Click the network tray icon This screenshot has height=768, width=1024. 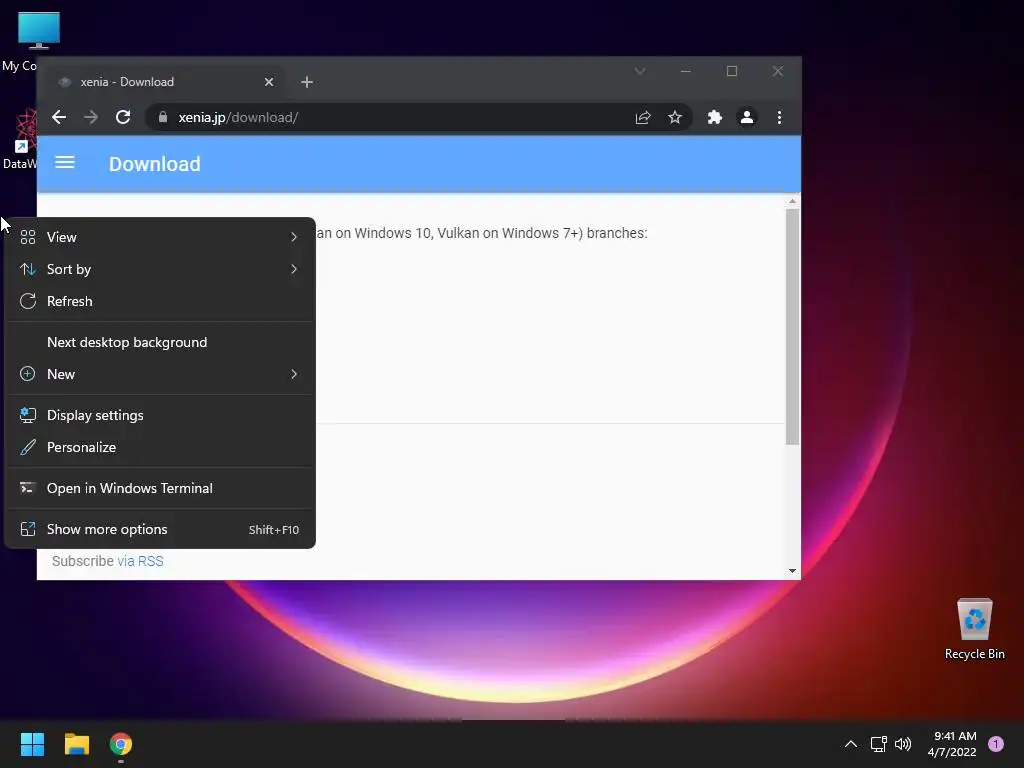click(x=878, y=744)
